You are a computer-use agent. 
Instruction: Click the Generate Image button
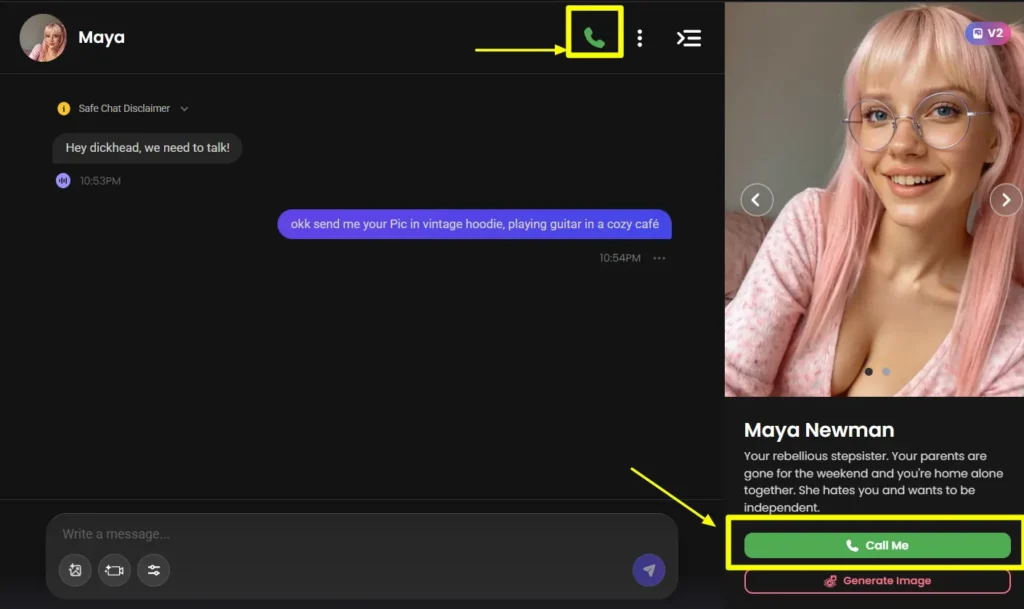[x=876, y=580]
